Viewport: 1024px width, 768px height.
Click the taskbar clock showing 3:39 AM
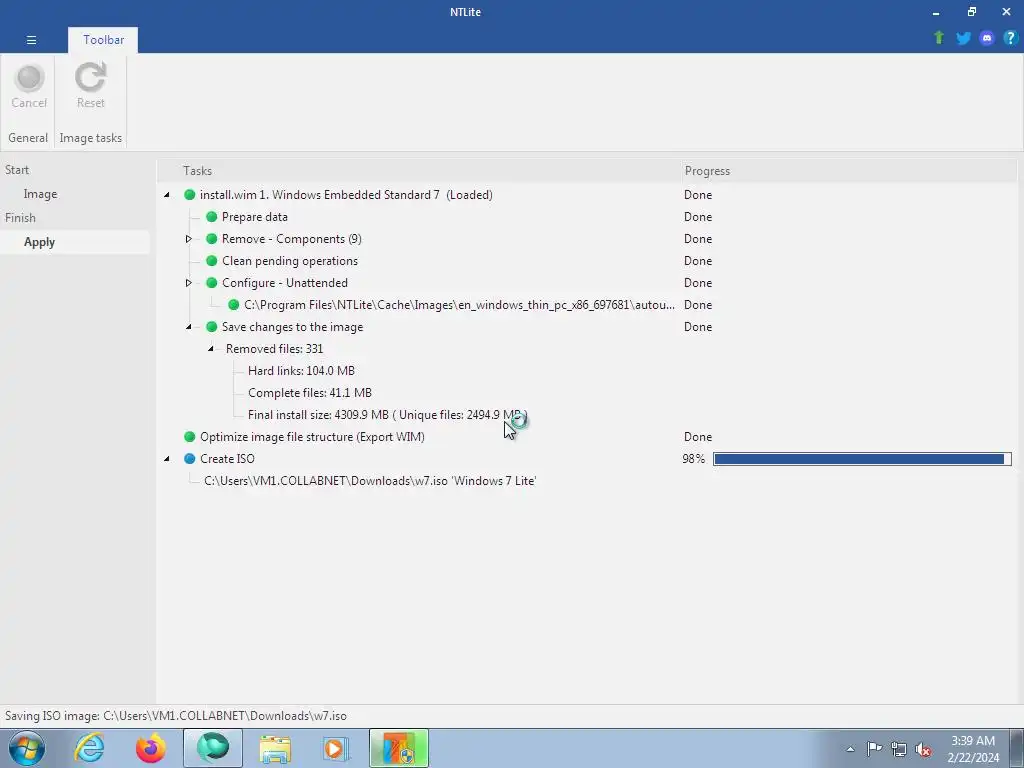[x=973, y=749]
